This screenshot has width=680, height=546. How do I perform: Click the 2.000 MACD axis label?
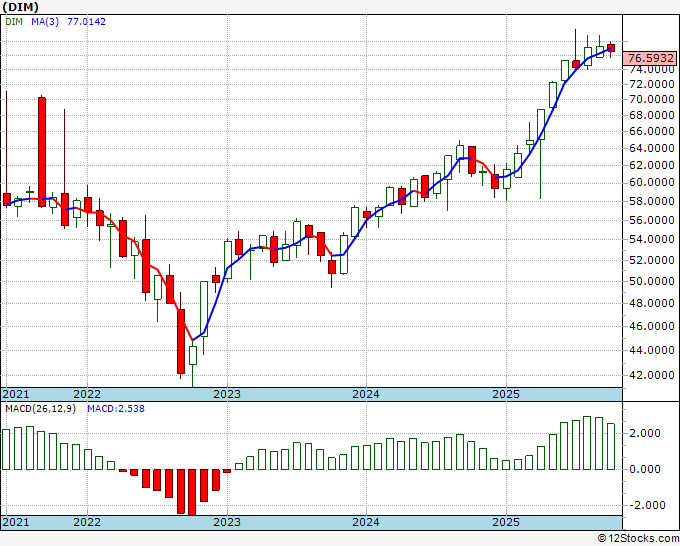[646, 433]
